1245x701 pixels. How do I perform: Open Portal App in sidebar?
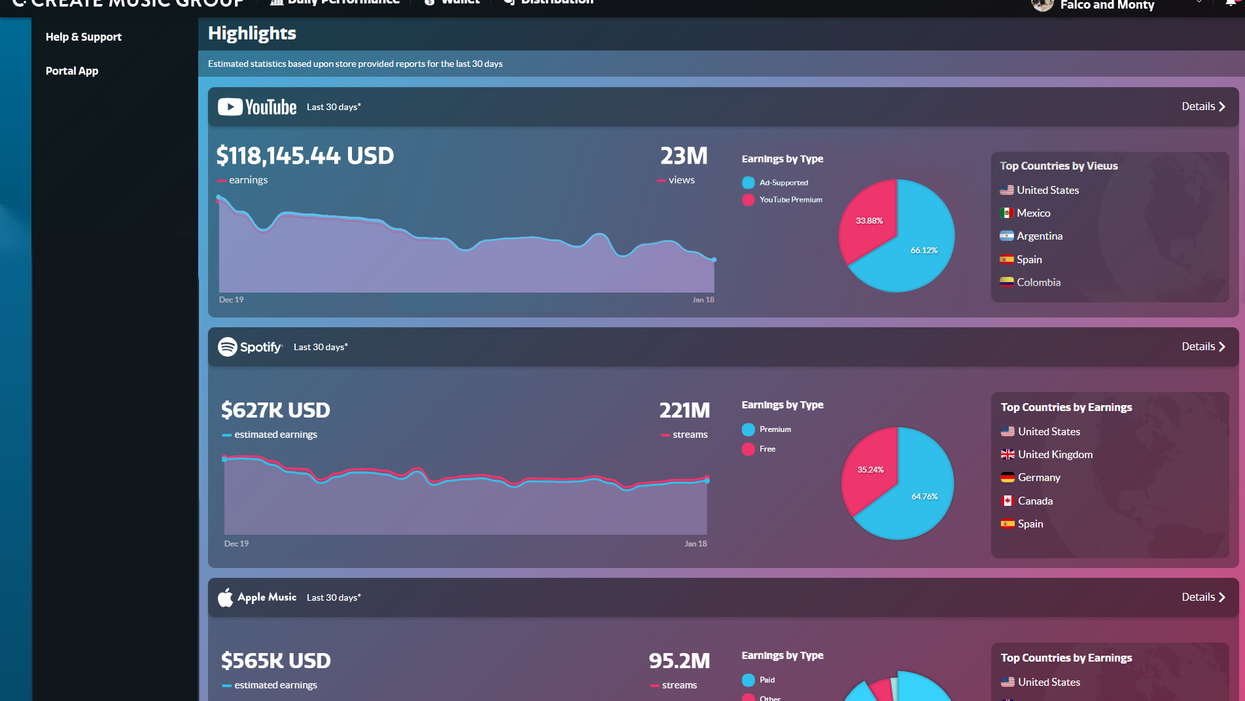tap(72, 71)
